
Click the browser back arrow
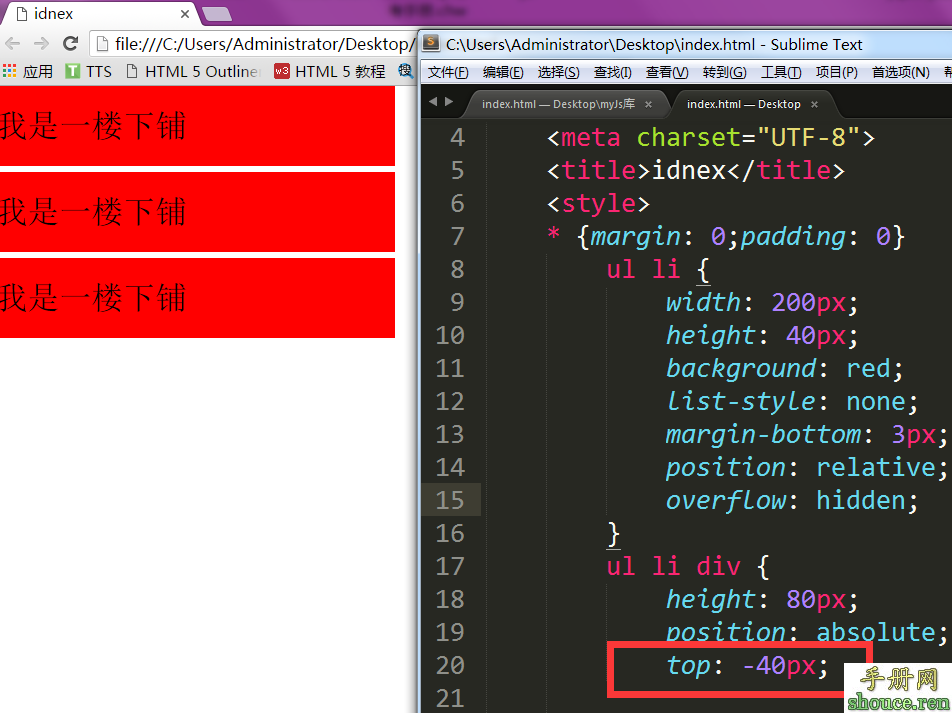(x=13, y=44)
